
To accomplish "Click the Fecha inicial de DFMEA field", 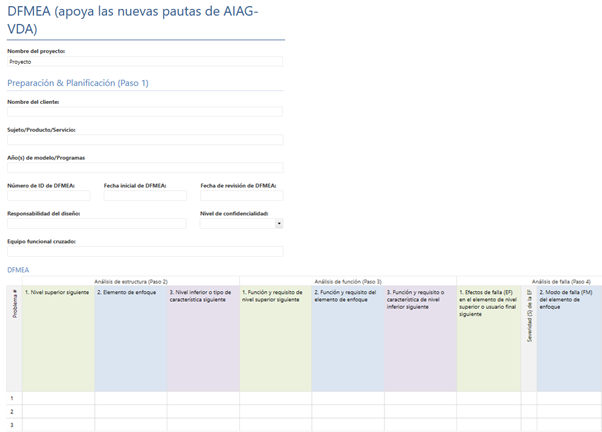I will tap(145, 195).
